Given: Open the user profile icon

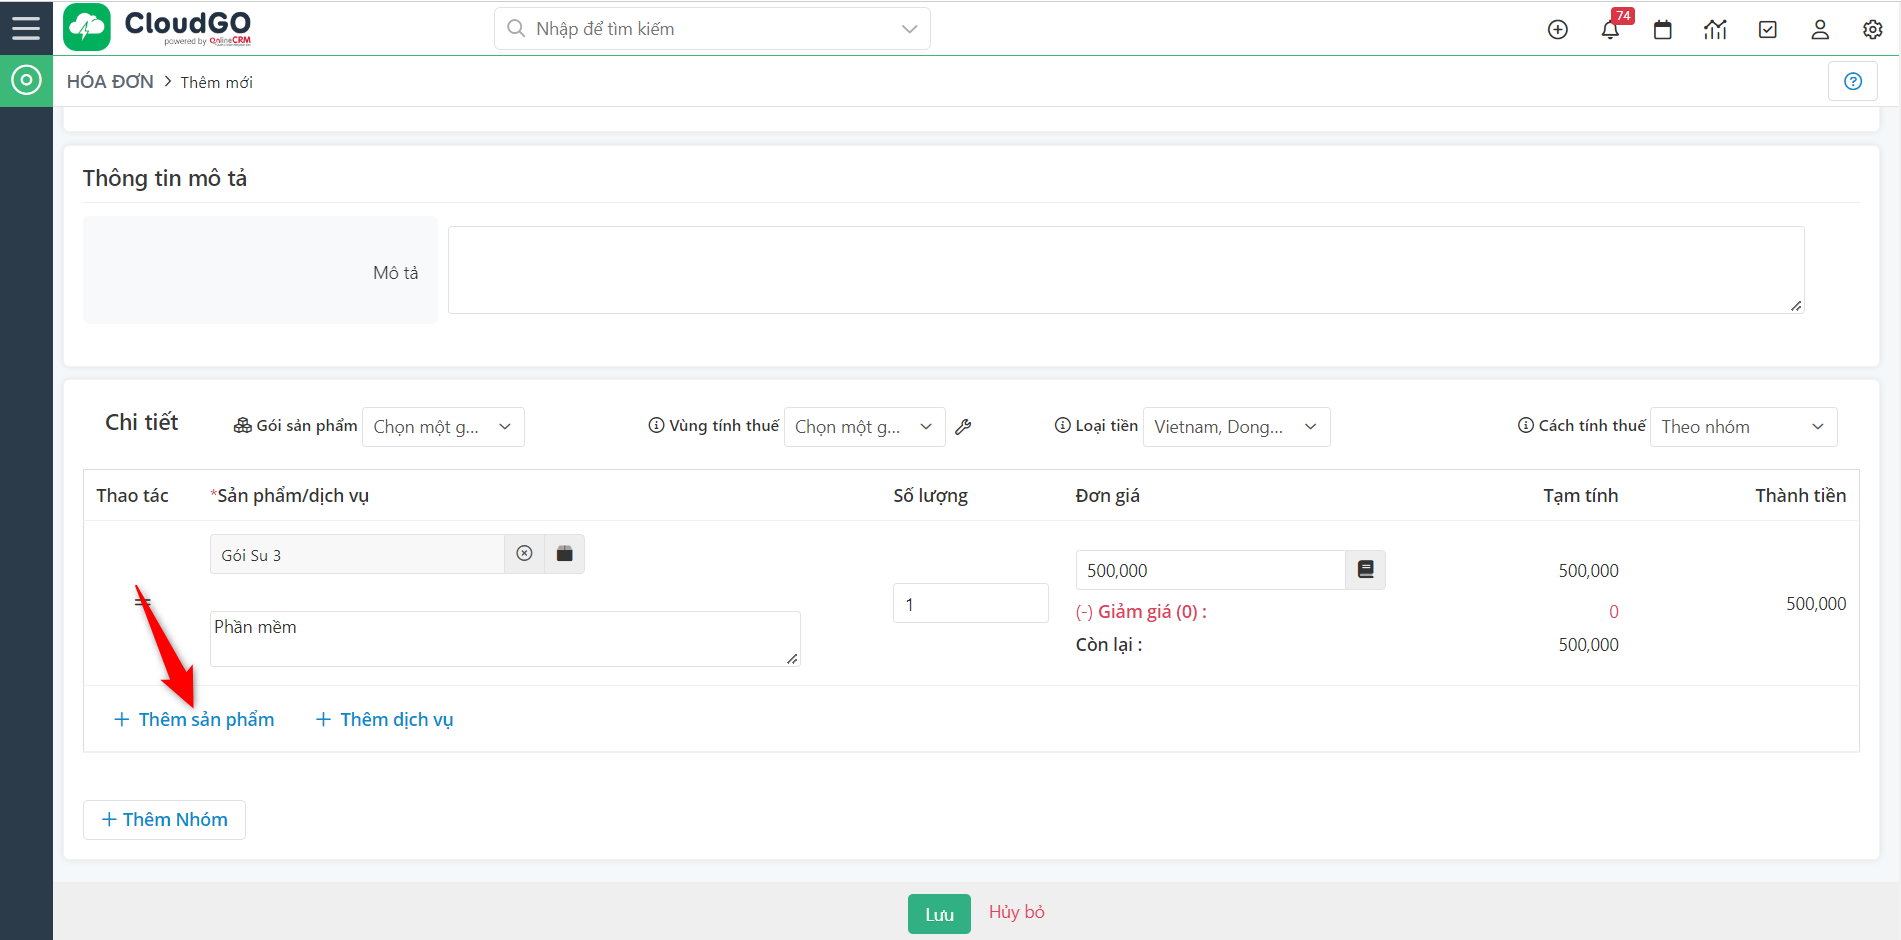Looking at the screenshot, I should pos(1819,30).
